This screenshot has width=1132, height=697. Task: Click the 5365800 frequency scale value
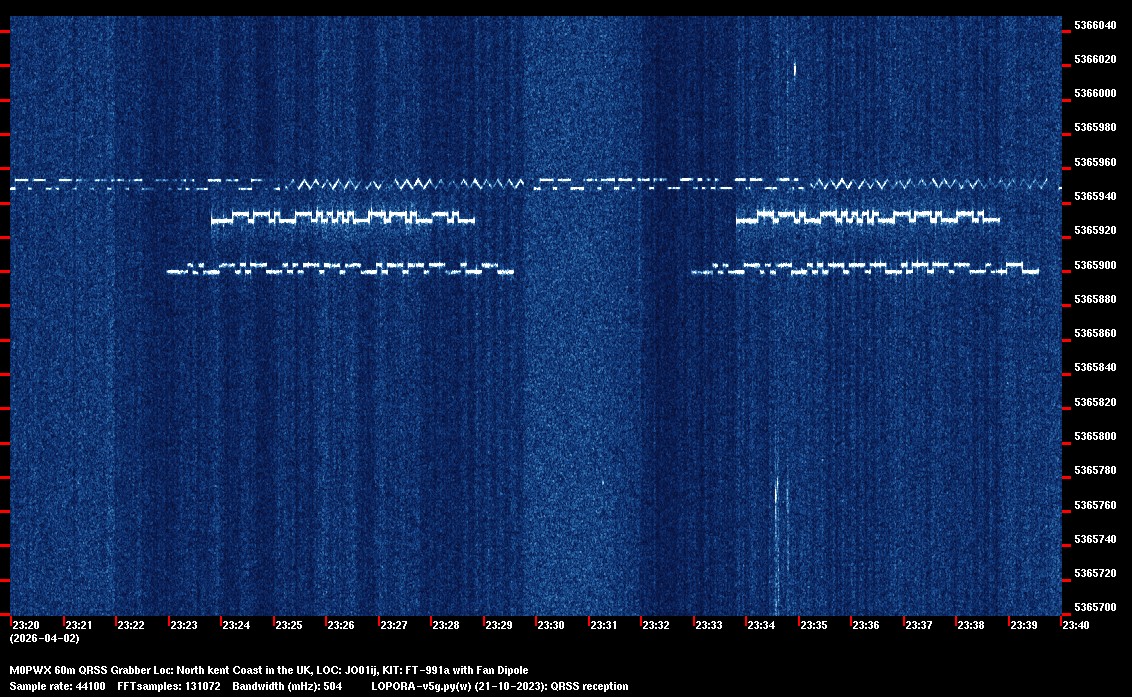(1095, 436)
